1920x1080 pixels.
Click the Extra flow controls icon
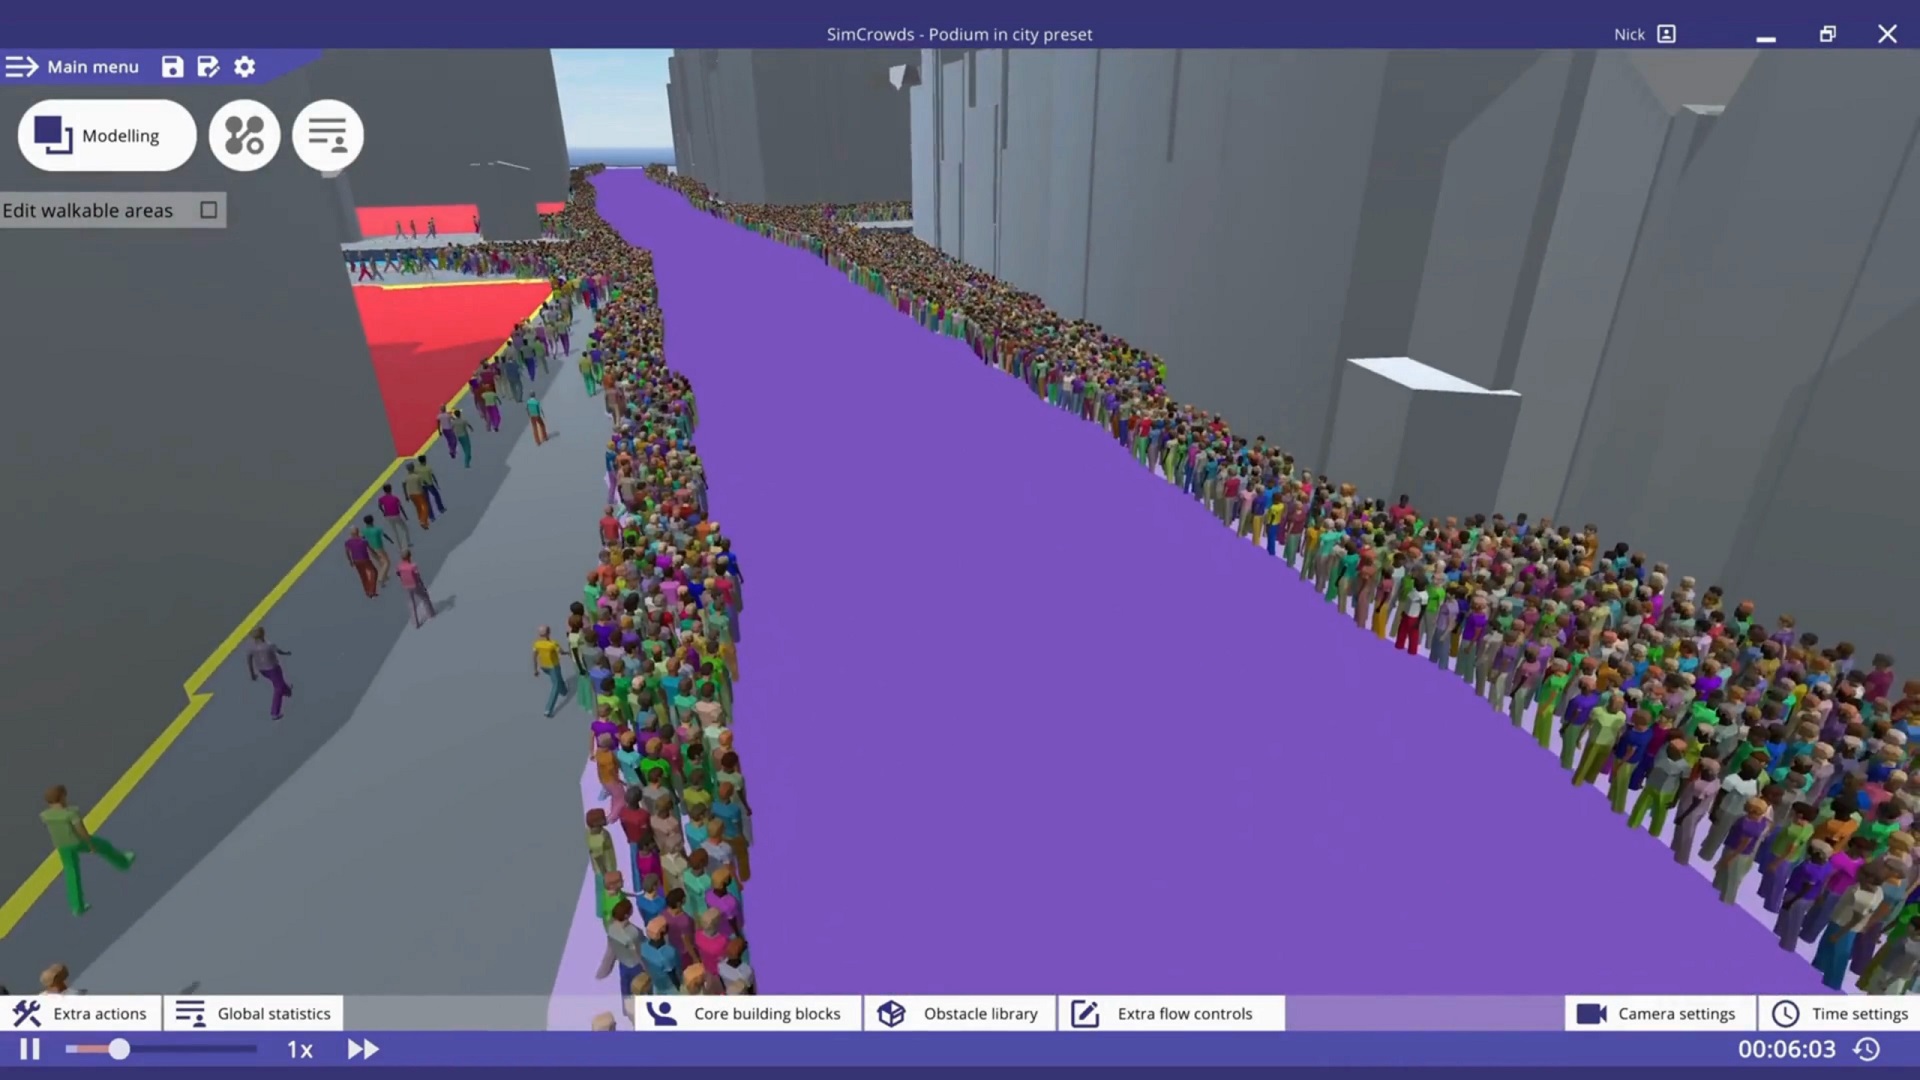click(1085, 1013)
